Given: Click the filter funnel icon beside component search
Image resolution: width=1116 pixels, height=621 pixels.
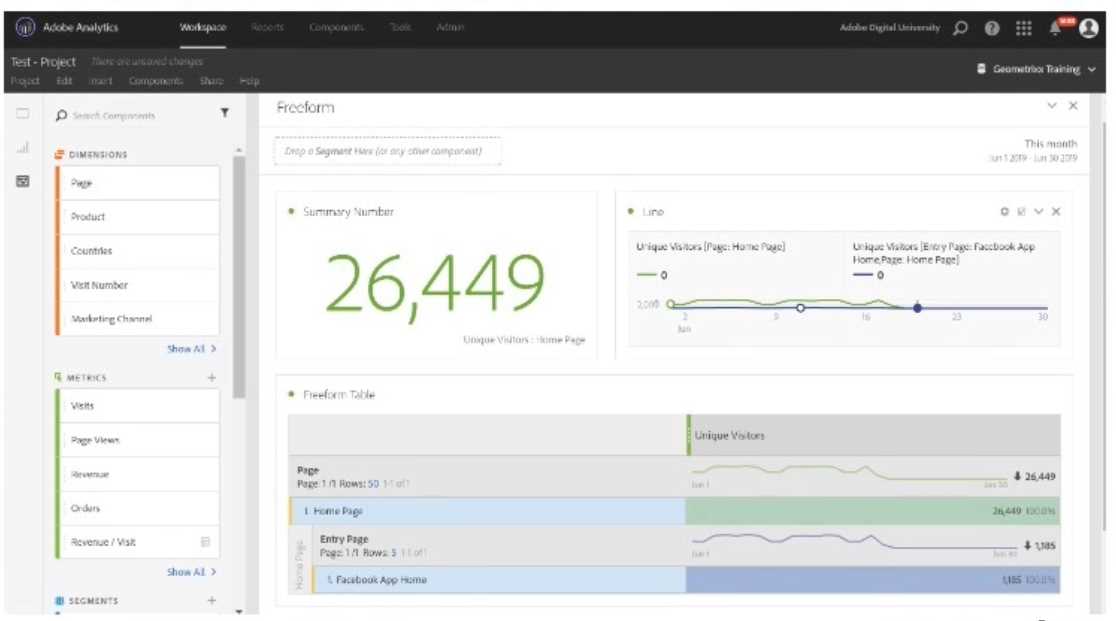Looking at the screenshot, I should pyautogui.click(x=224, y=114).
